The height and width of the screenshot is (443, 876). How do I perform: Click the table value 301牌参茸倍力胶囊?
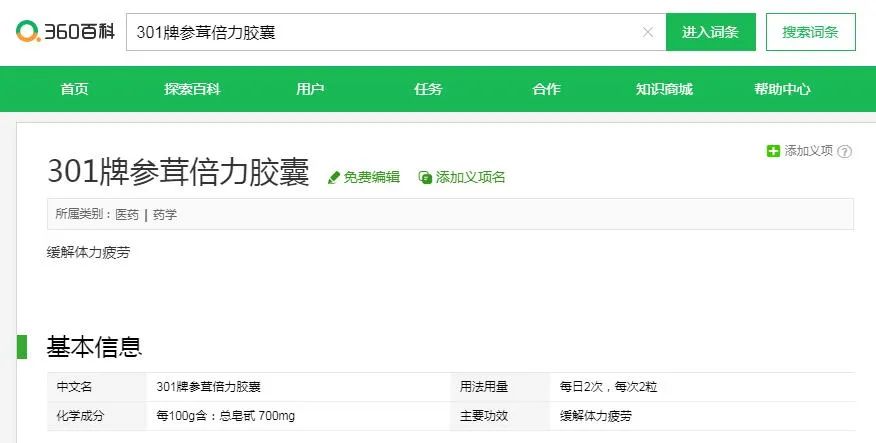tap(208, 387)
